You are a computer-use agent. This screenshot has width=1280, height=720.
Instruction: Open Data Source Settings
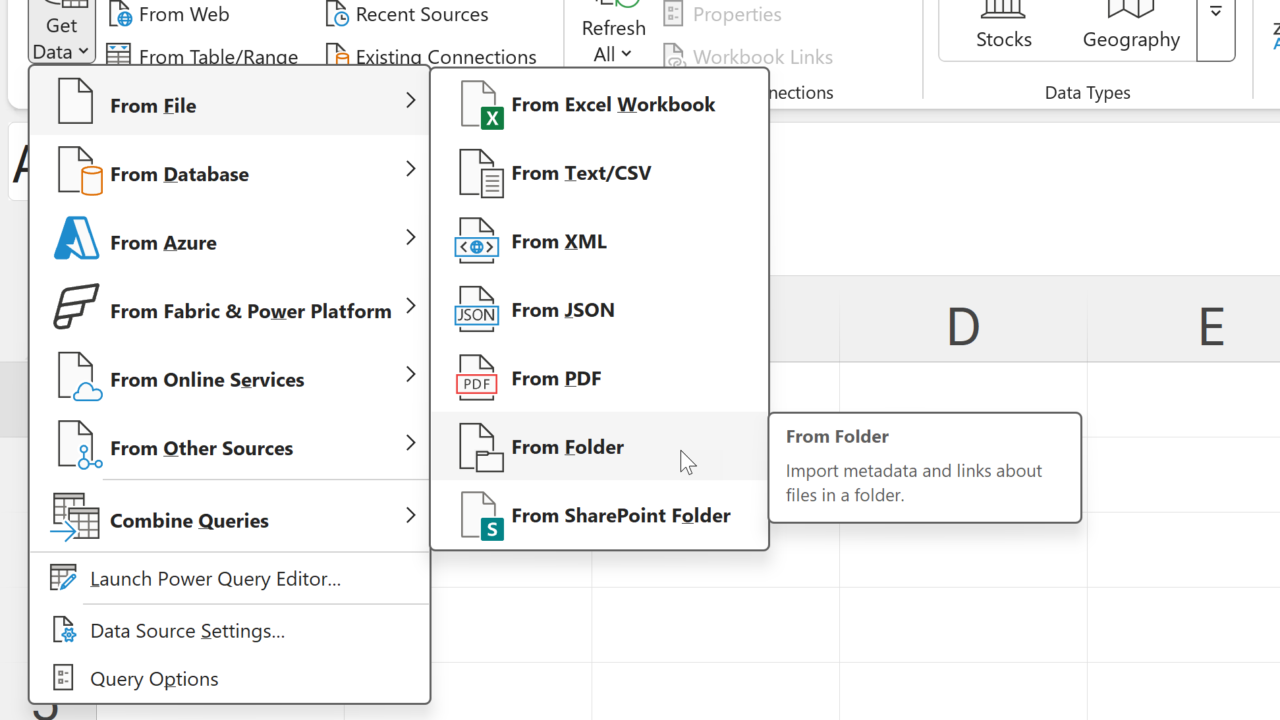[x=187, y=631]
